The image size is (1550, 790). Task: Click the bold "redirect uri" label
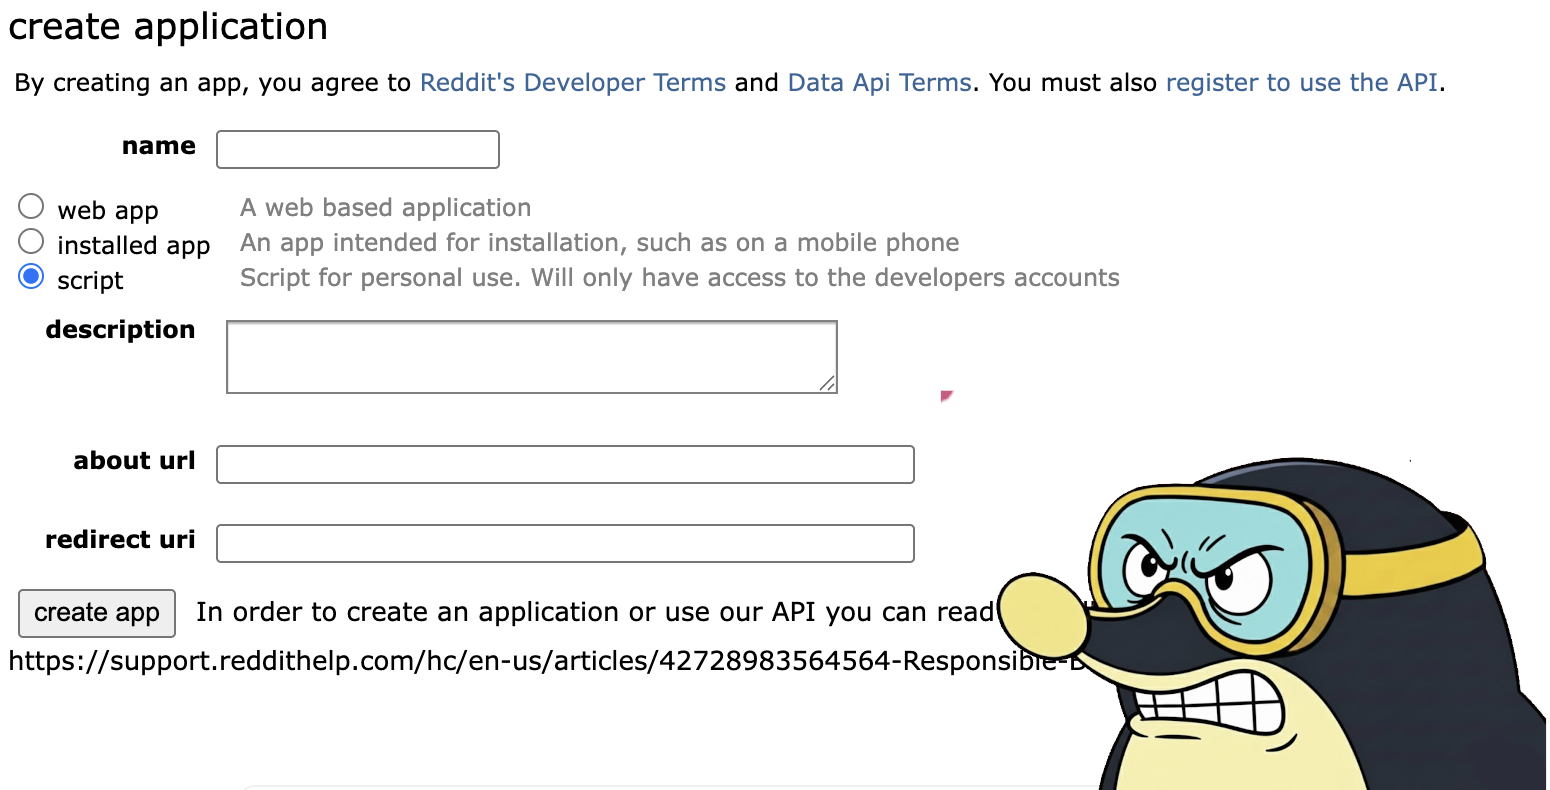click(x=120, y=539)
